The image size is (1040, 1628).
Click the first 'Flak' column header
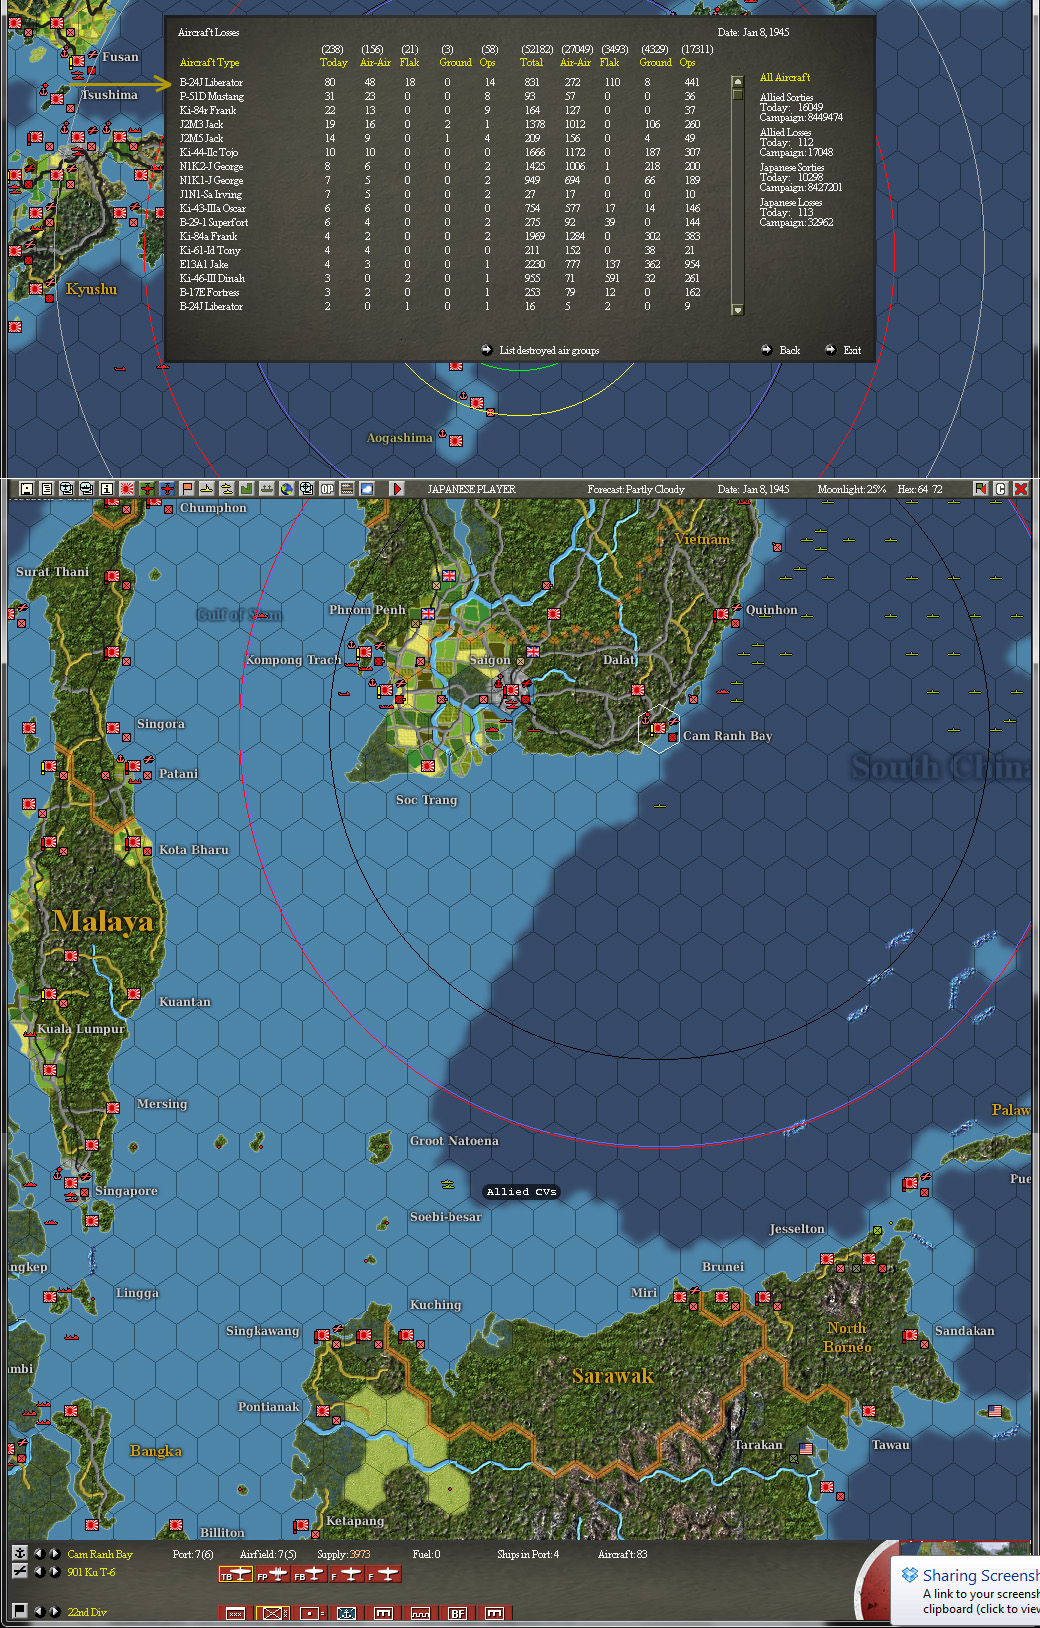click(409, 62)
